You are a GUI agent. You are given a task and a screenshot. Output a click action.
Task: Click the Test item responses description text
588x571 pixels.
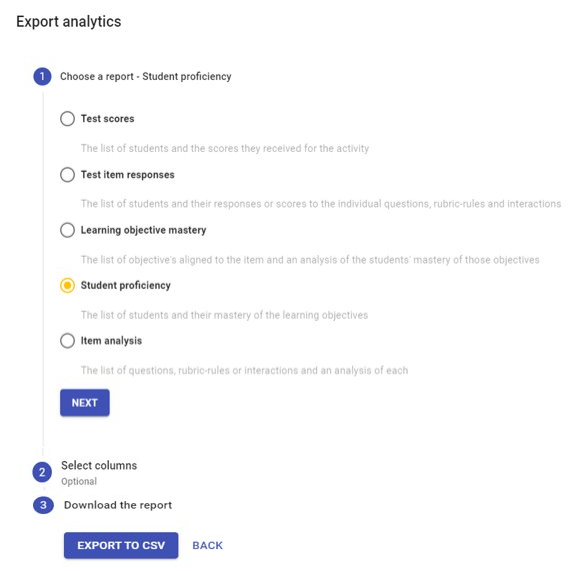pos(321,204)
